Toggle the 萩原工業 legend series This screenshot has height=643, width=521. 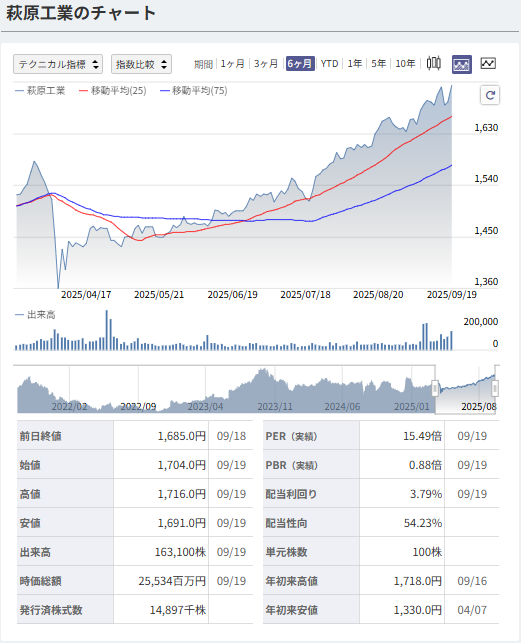tap(40, 91)
